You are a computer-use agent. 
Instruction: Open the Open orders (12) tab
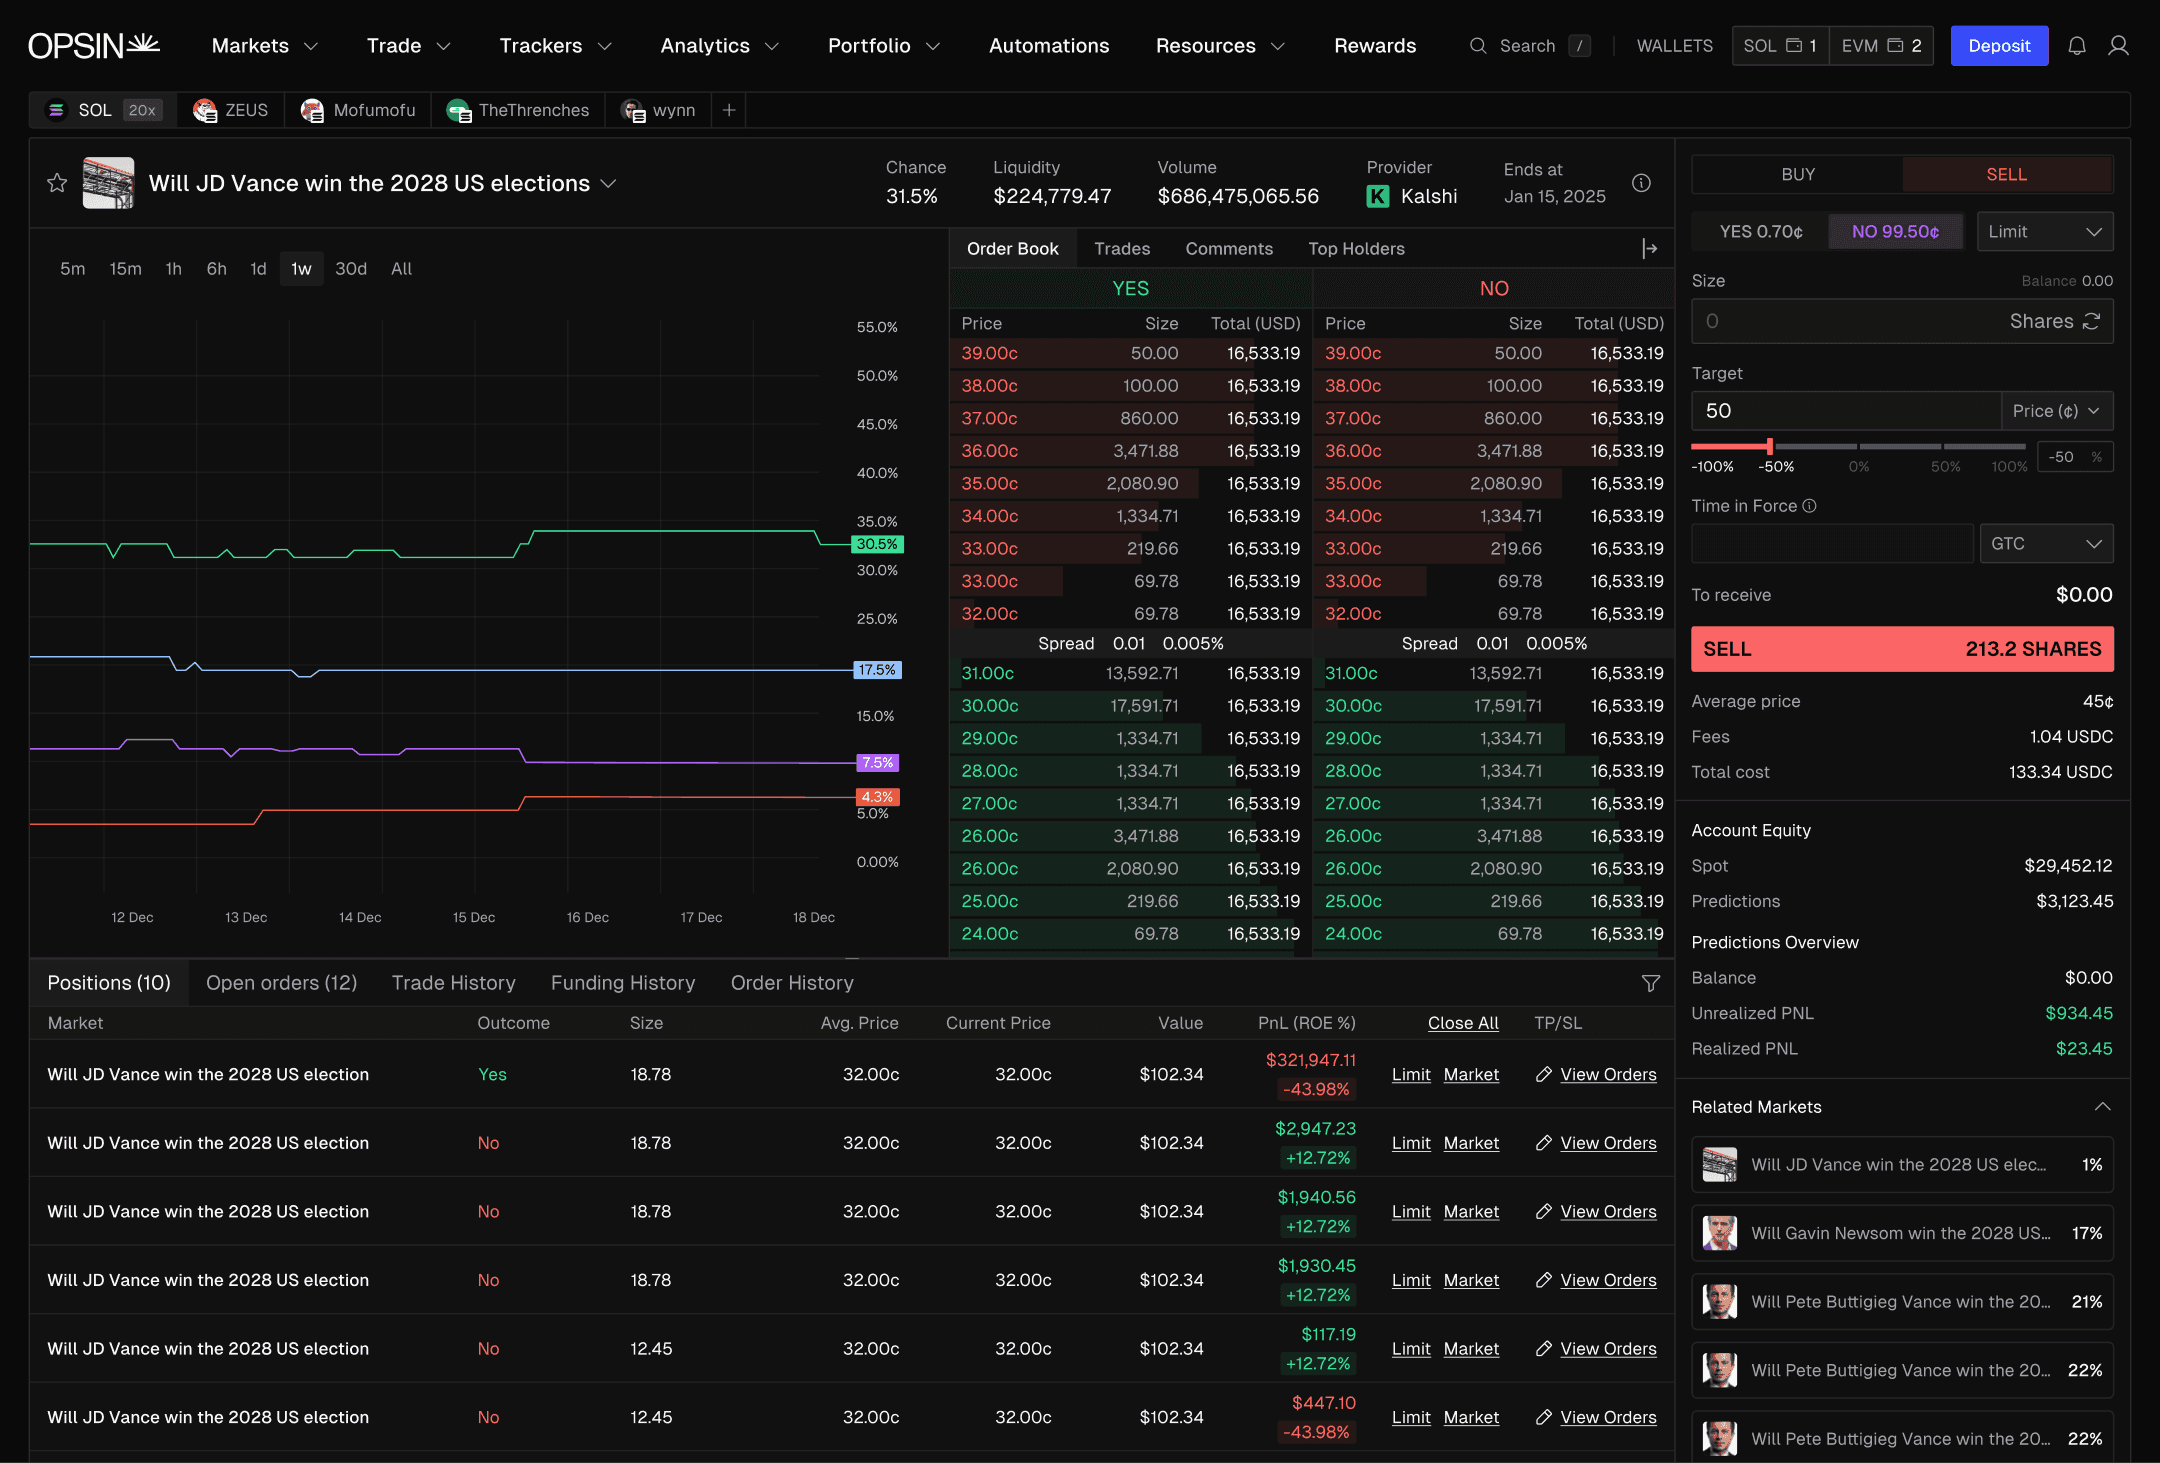click(281, 983)
